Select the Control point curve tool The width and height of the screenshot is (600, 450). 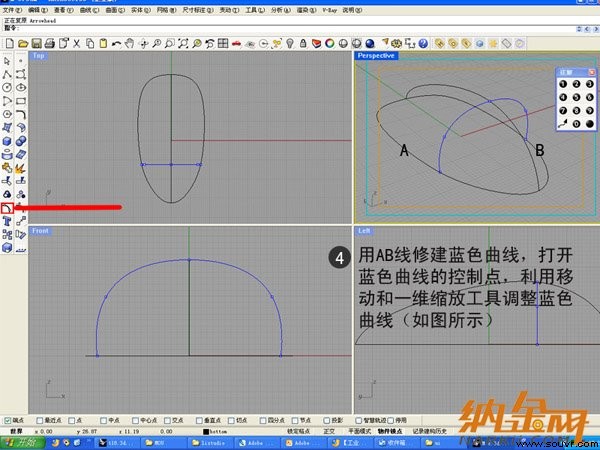[21, 74]
